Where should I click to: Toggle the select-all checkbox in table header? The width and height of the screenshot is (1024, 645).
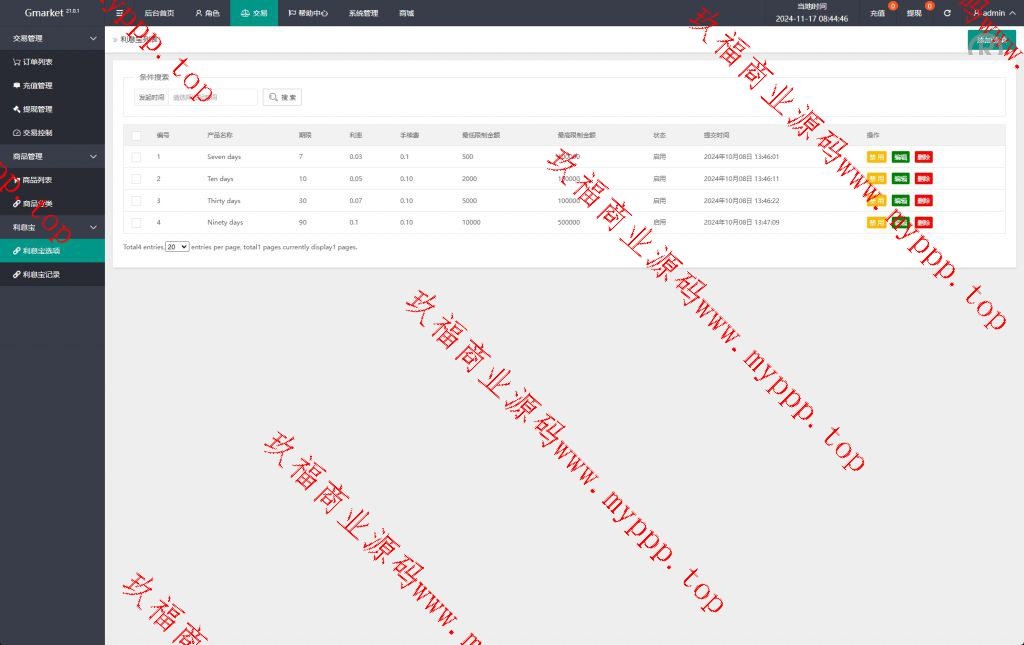tap(136, 135)
